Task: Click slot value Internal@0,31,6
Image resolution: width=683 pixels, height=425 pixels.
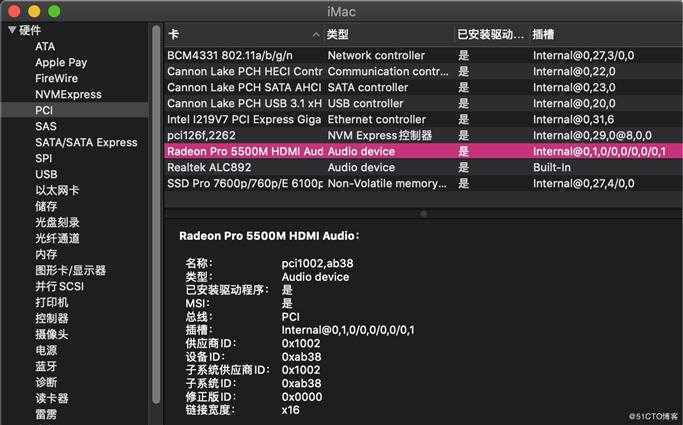Action: pyautogui.click(x=574, y=119)
